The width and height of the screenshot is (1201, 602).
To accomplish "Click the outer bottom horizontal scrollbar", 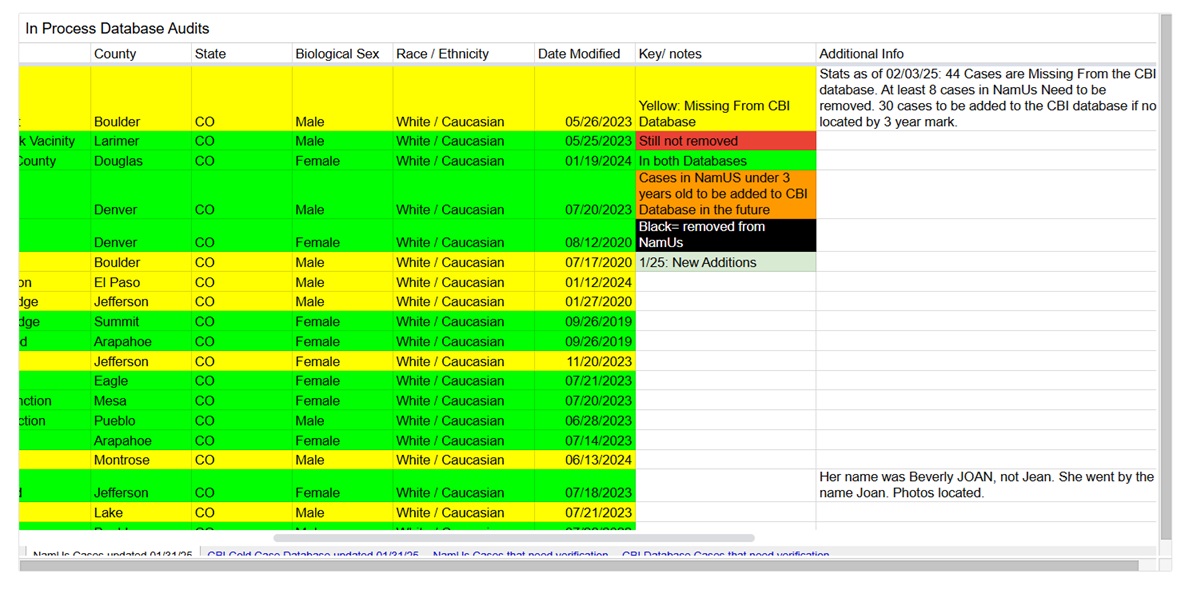I will click(580, 566).
